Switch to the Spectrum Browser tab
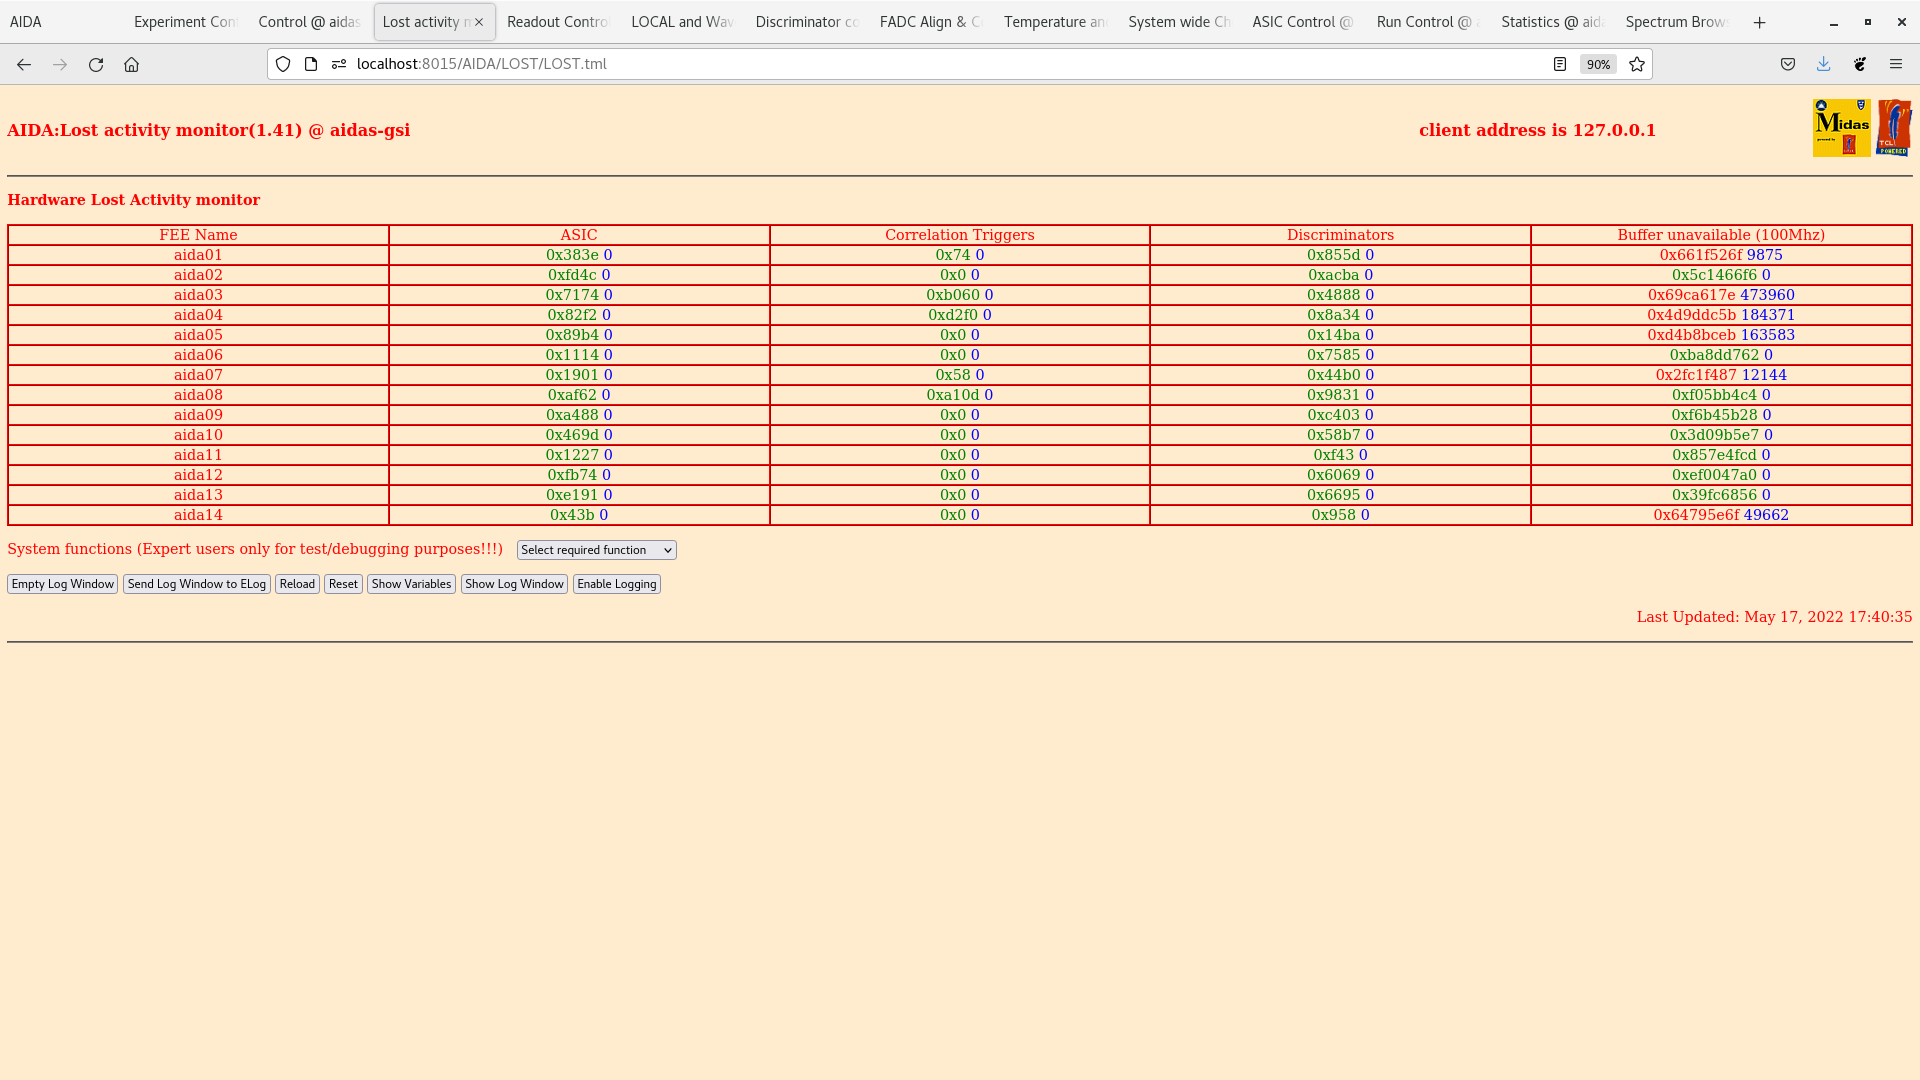Screen dimensions: 1920x1080 click(1675, 22)
